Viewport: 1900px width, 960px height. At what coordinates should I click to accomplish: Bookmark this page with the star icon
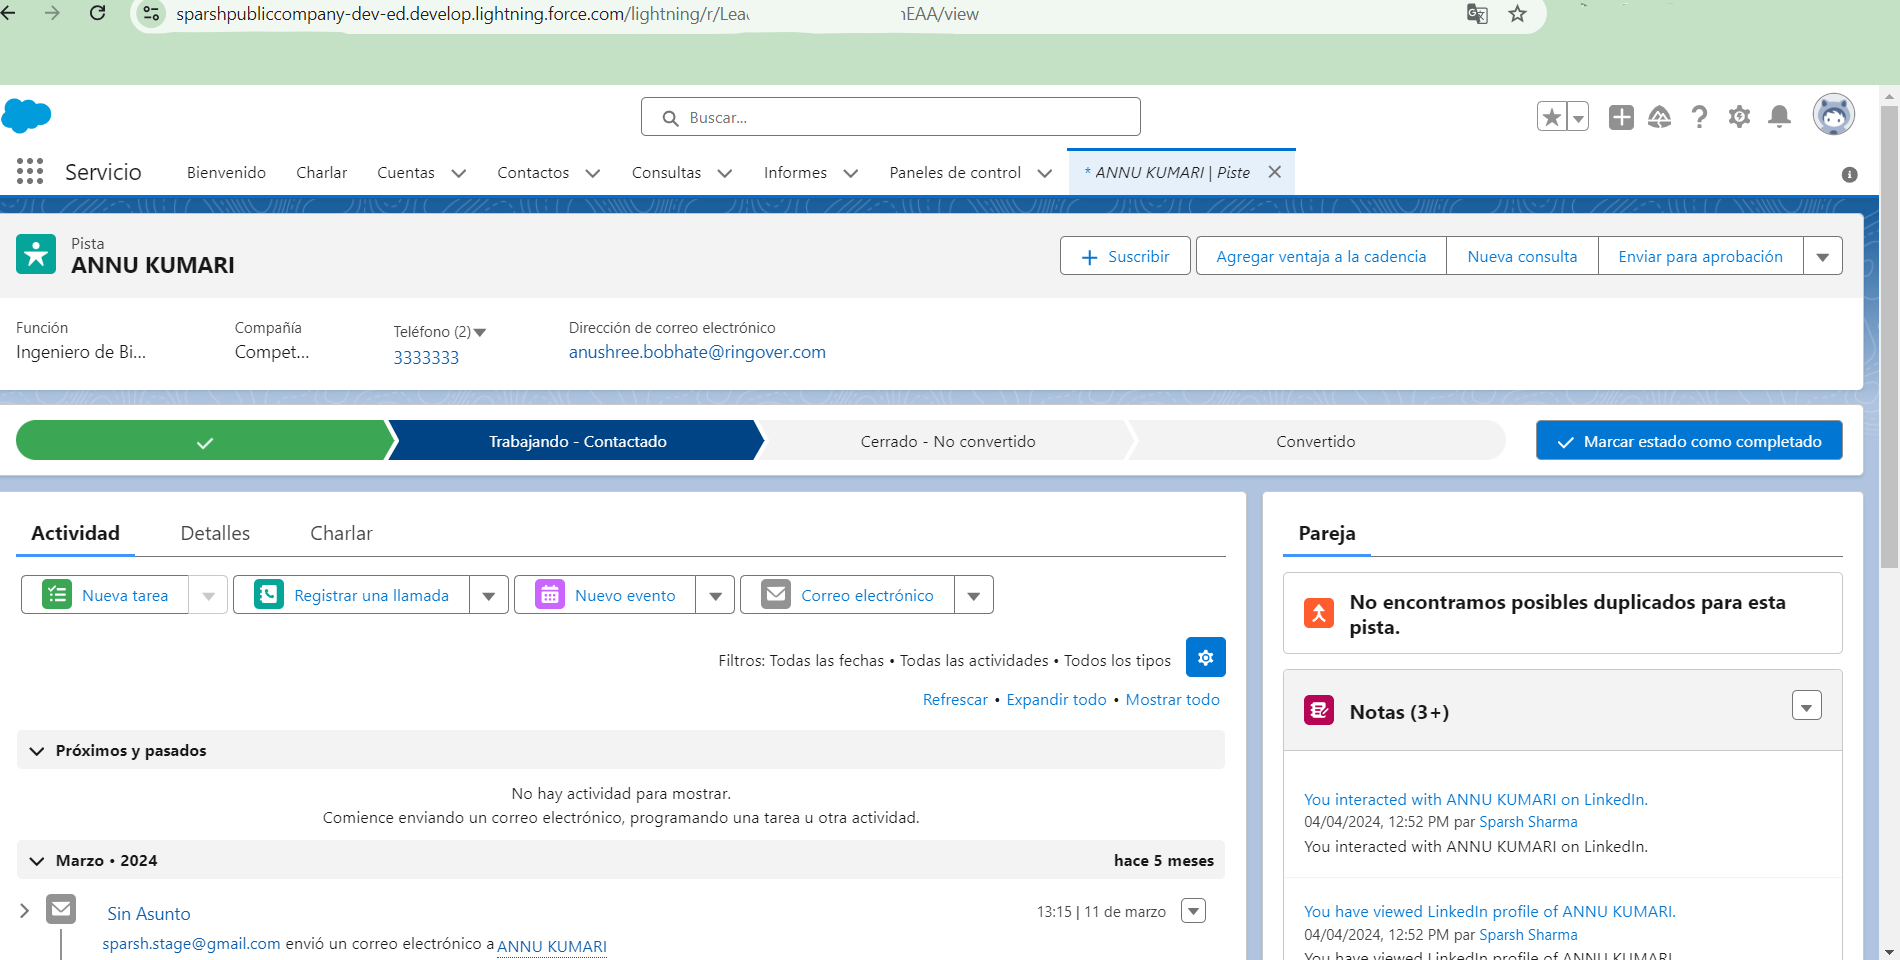1517,14
